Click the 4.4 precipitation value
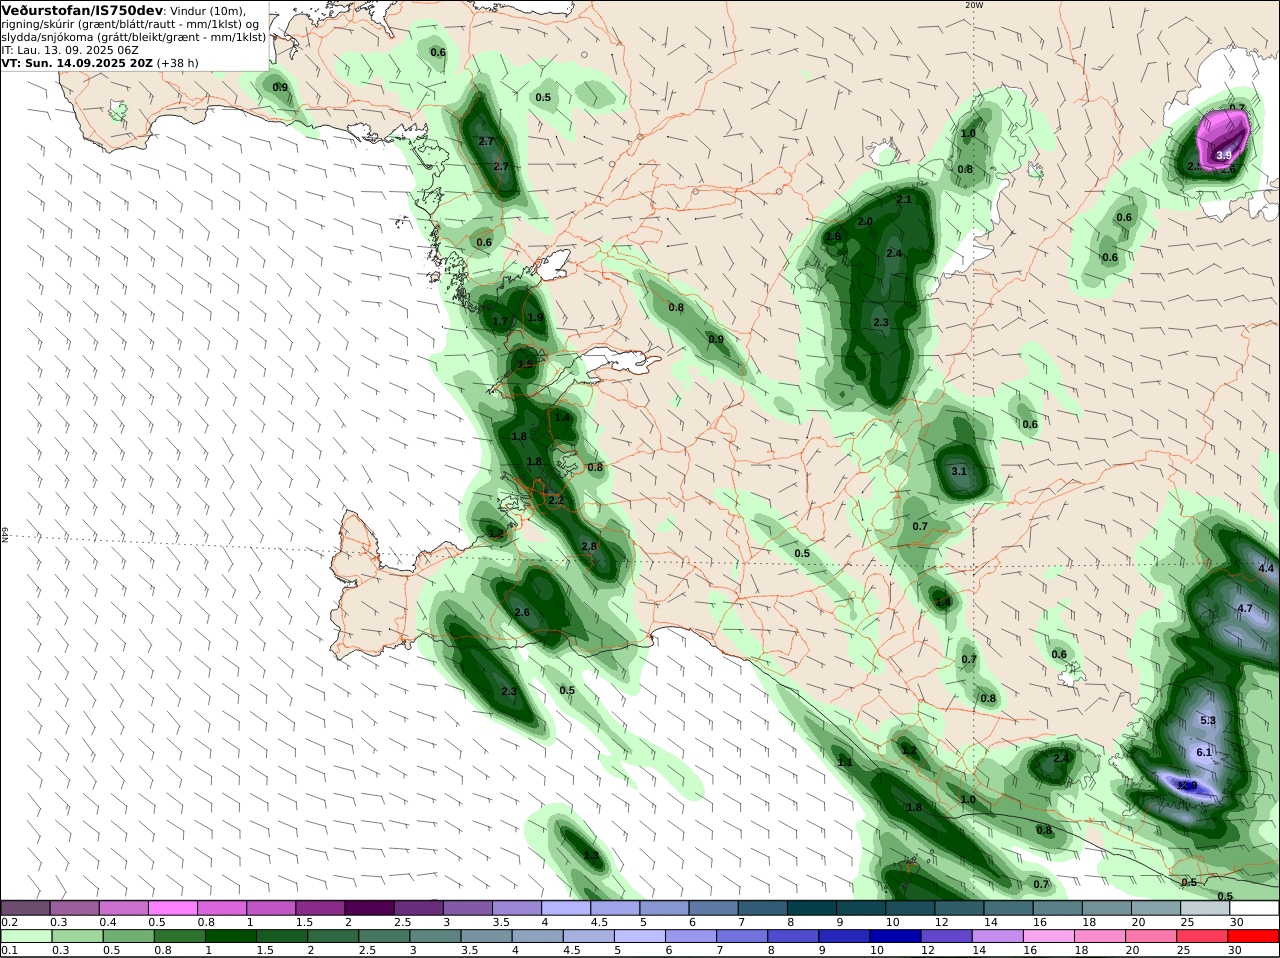The image size is (1280, 958). pyautogui.click(x=1266, y=568)
